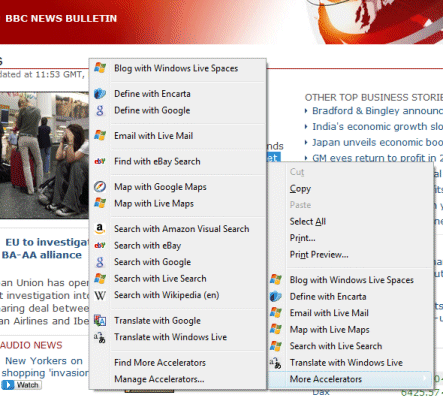Click Windows Live icon beside Blog with Windows Live Spaces in submenu

click(x=100, y=68)
